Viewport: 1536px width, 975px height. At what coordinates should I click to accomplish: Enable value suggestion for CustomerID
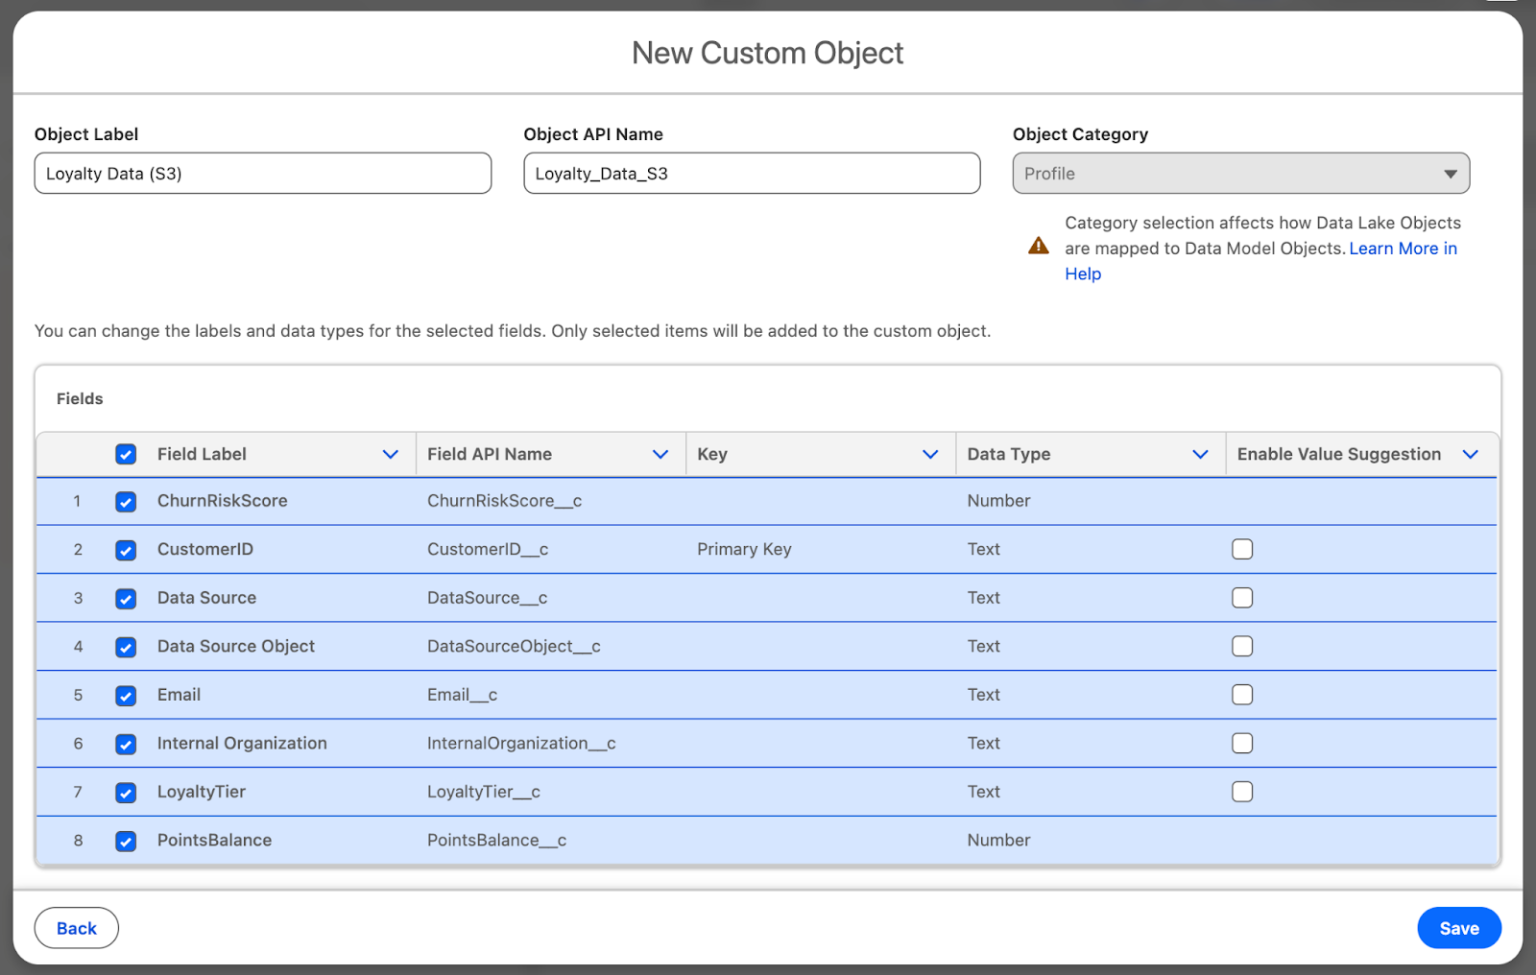[x=1242, y=549]
